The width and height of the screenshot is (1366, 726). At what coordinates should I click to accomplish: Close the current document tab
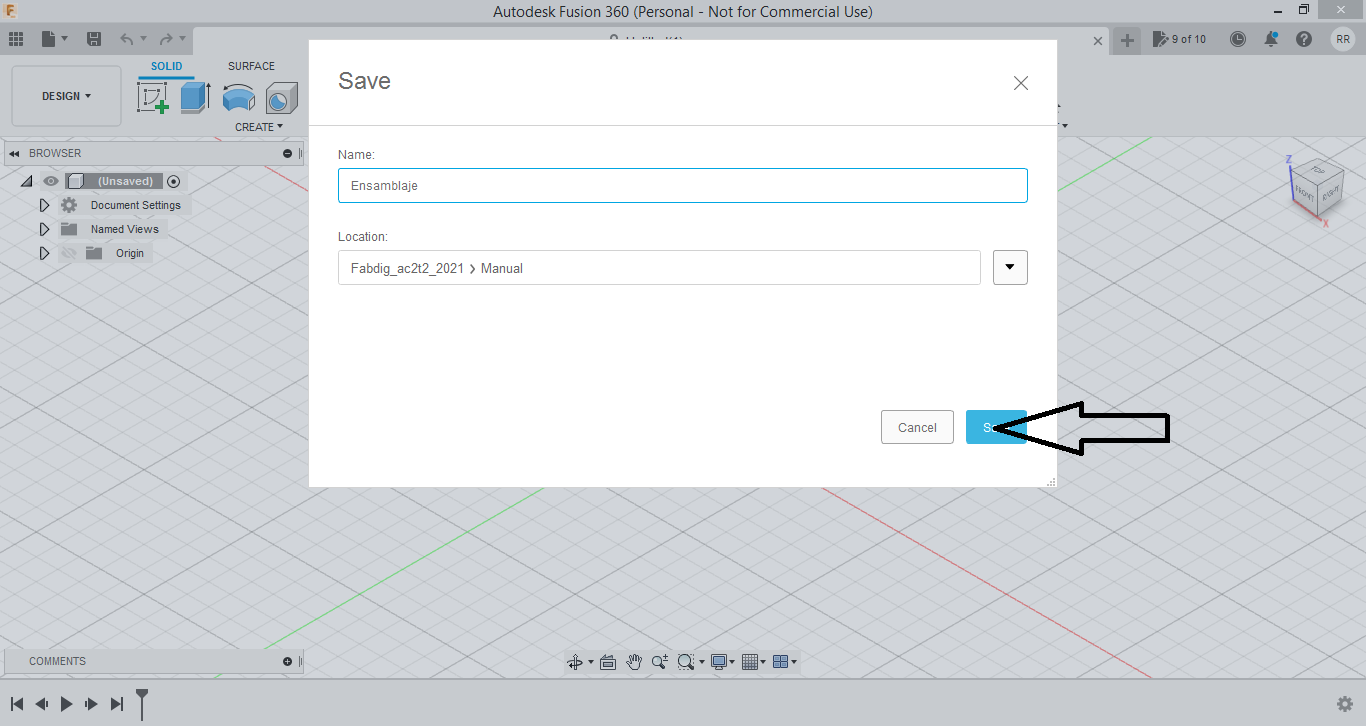coord(1098,41)
